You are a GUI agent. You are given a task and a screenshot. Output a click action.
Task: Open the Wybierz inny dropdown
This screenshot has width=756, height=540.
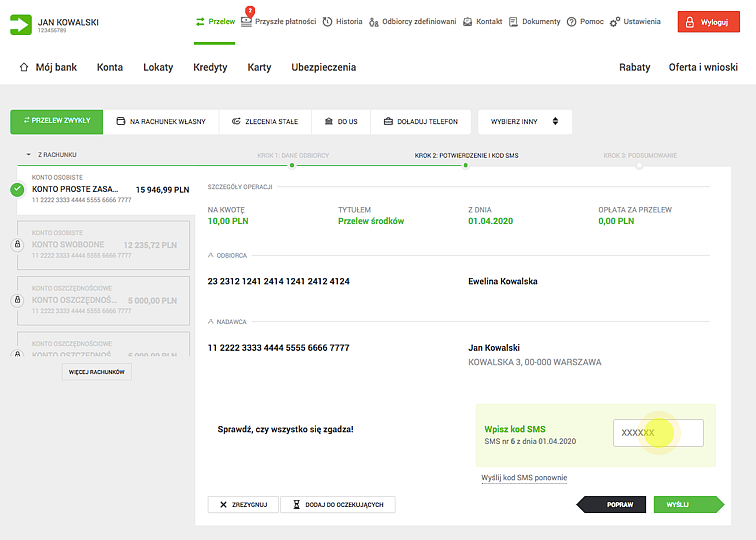(525, 122)
